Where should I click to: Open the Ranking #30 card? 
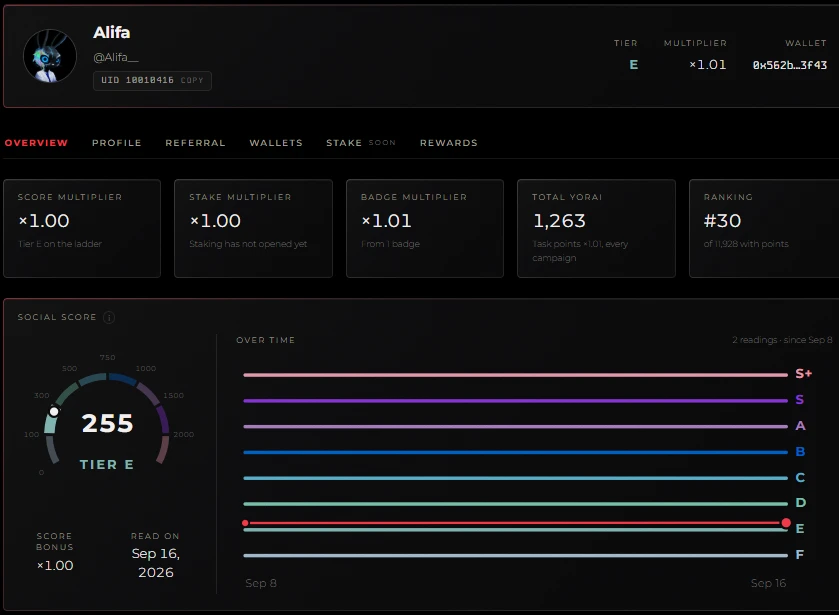pos(764,229)
